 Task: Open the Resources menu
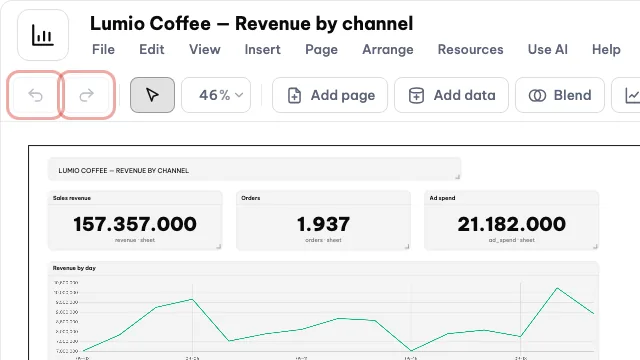click(470, 49)
